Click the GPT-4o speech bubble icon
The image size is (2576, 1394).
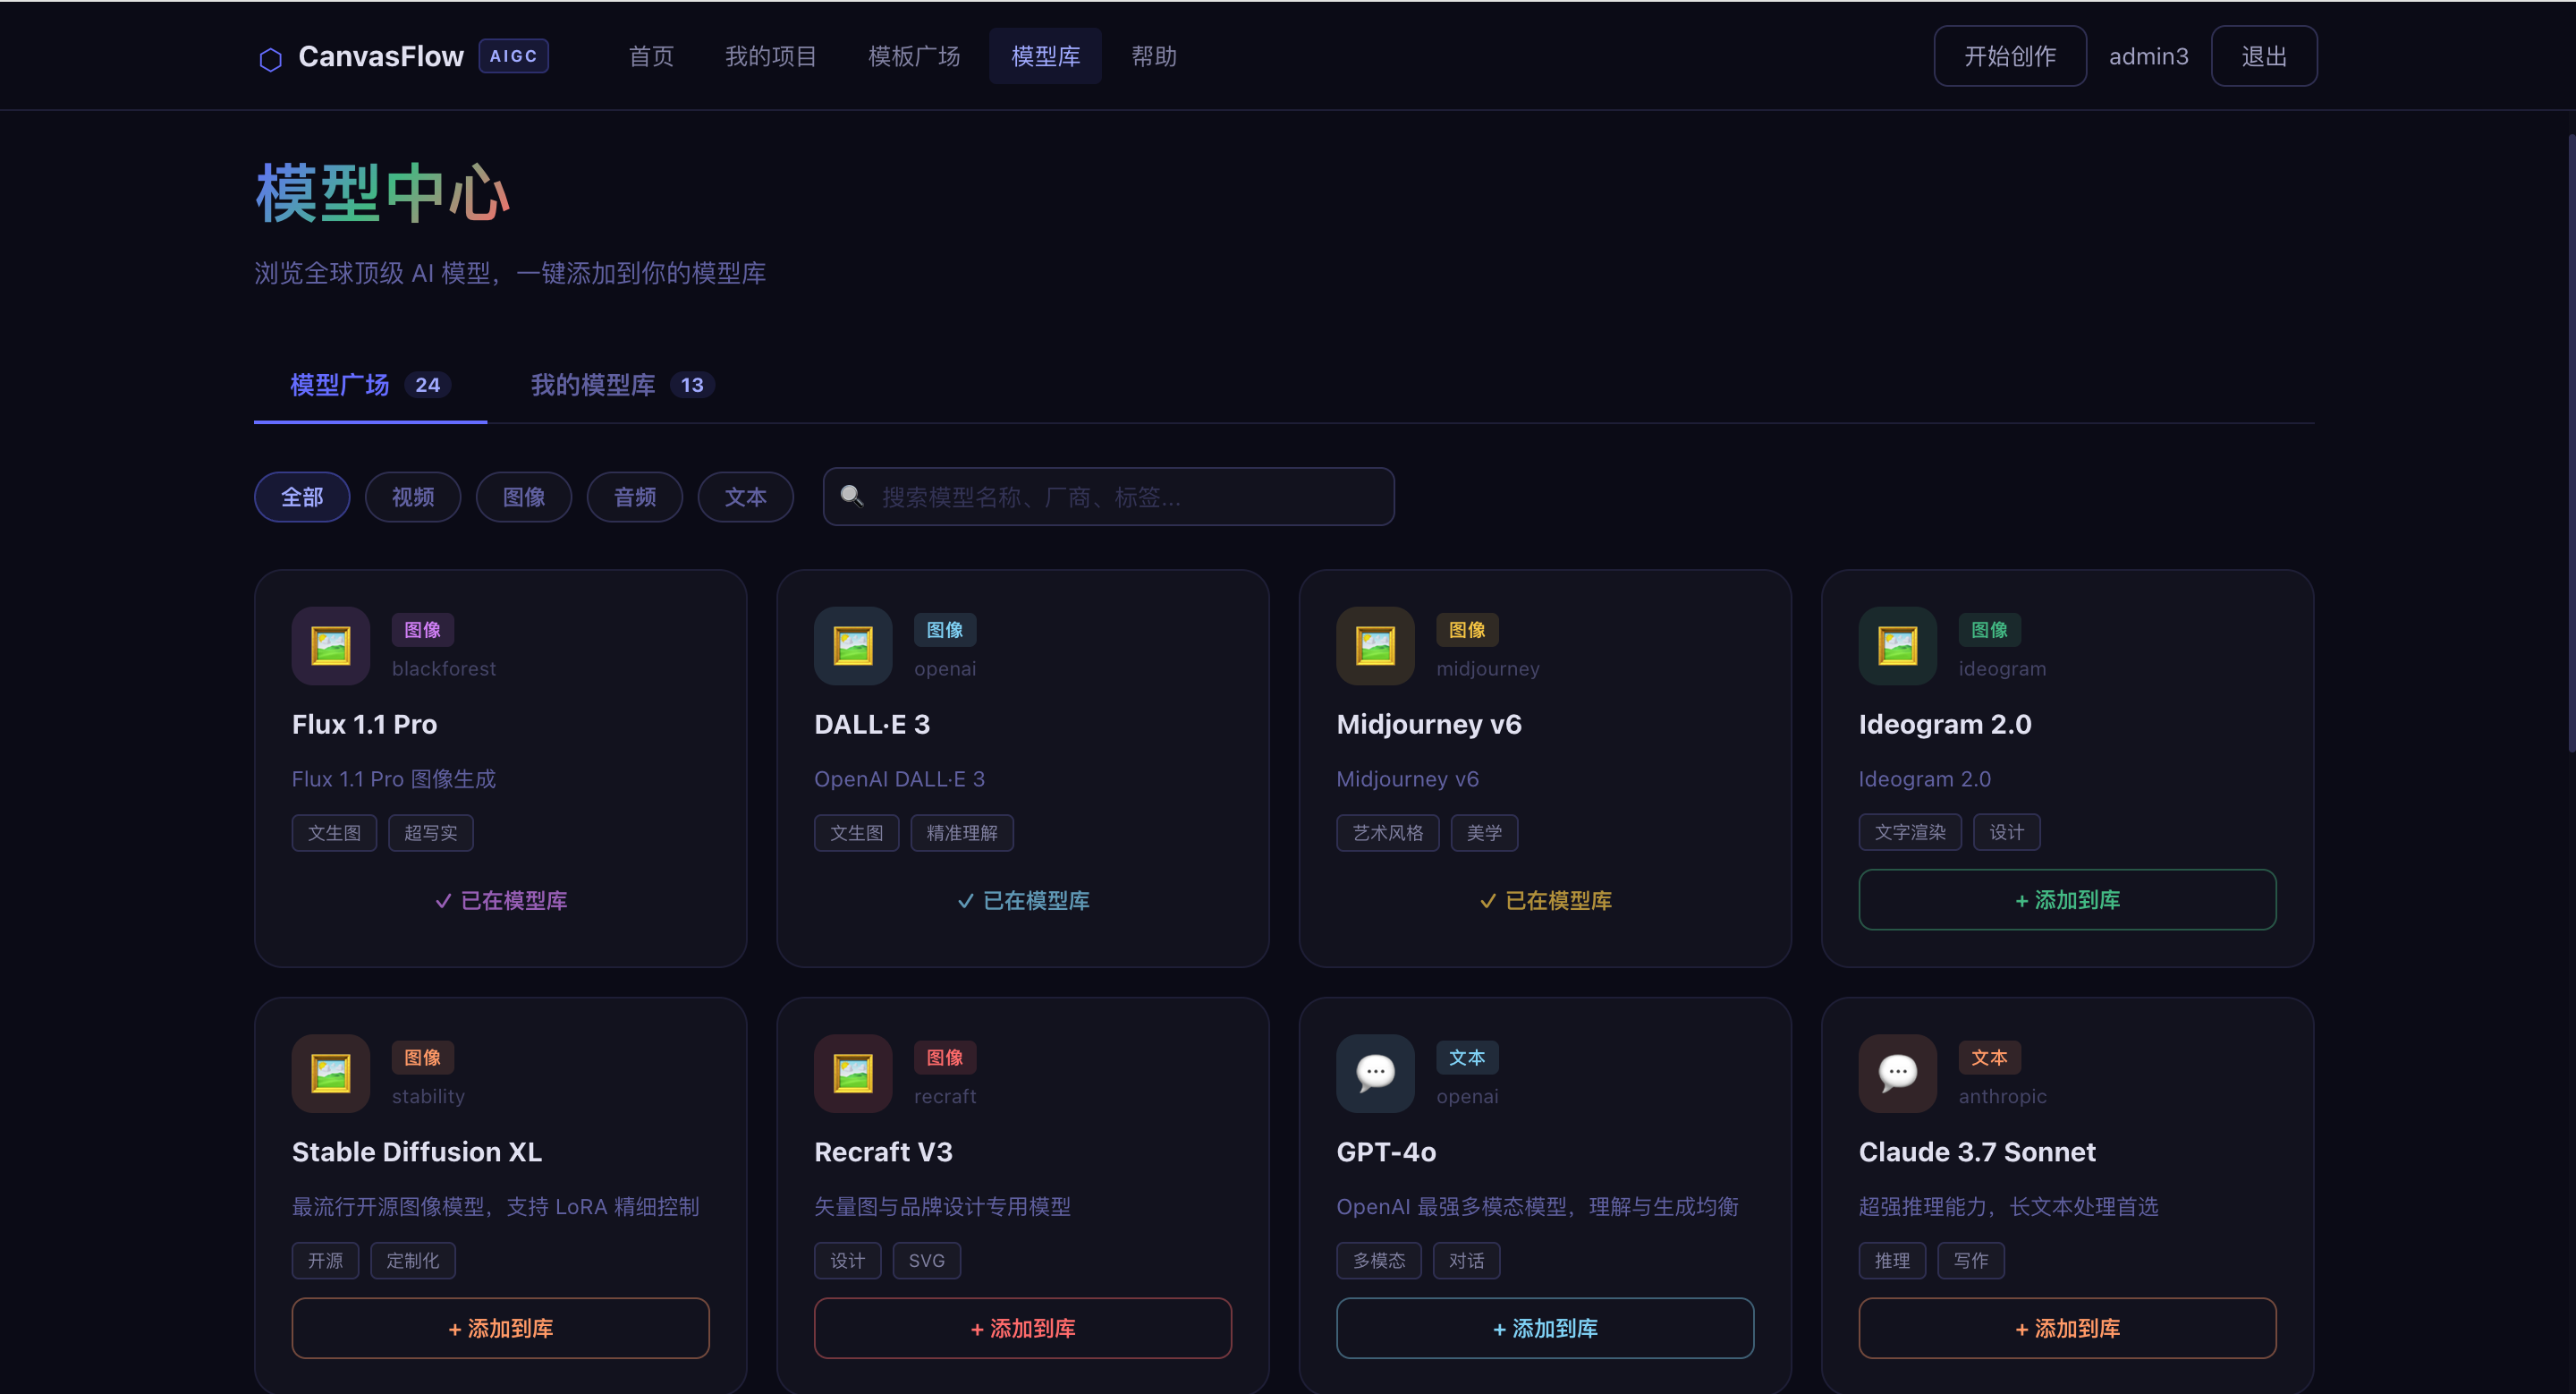click(1375, 1073)
